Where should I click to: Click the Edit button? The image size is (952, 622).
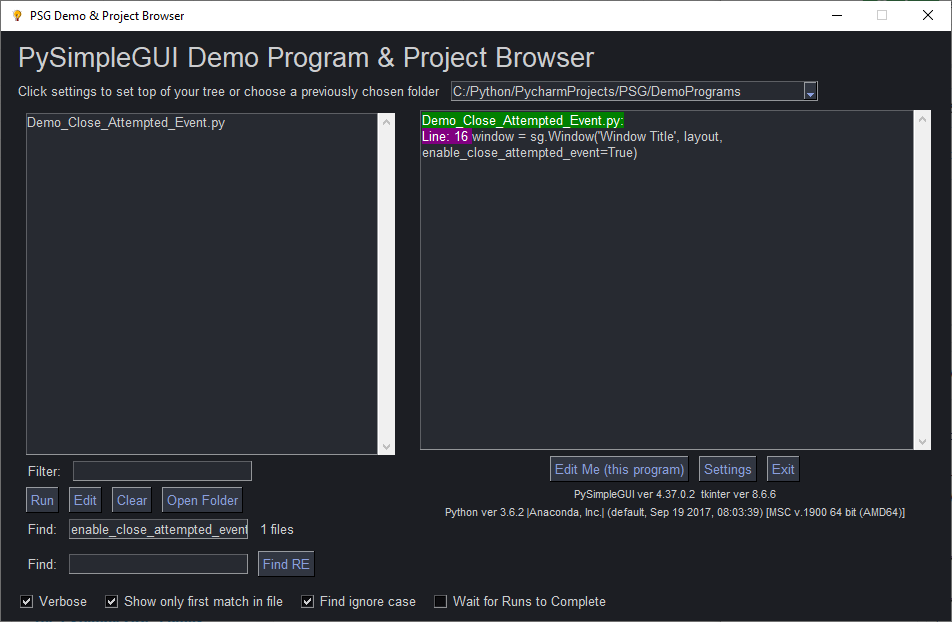click(84, 499)
